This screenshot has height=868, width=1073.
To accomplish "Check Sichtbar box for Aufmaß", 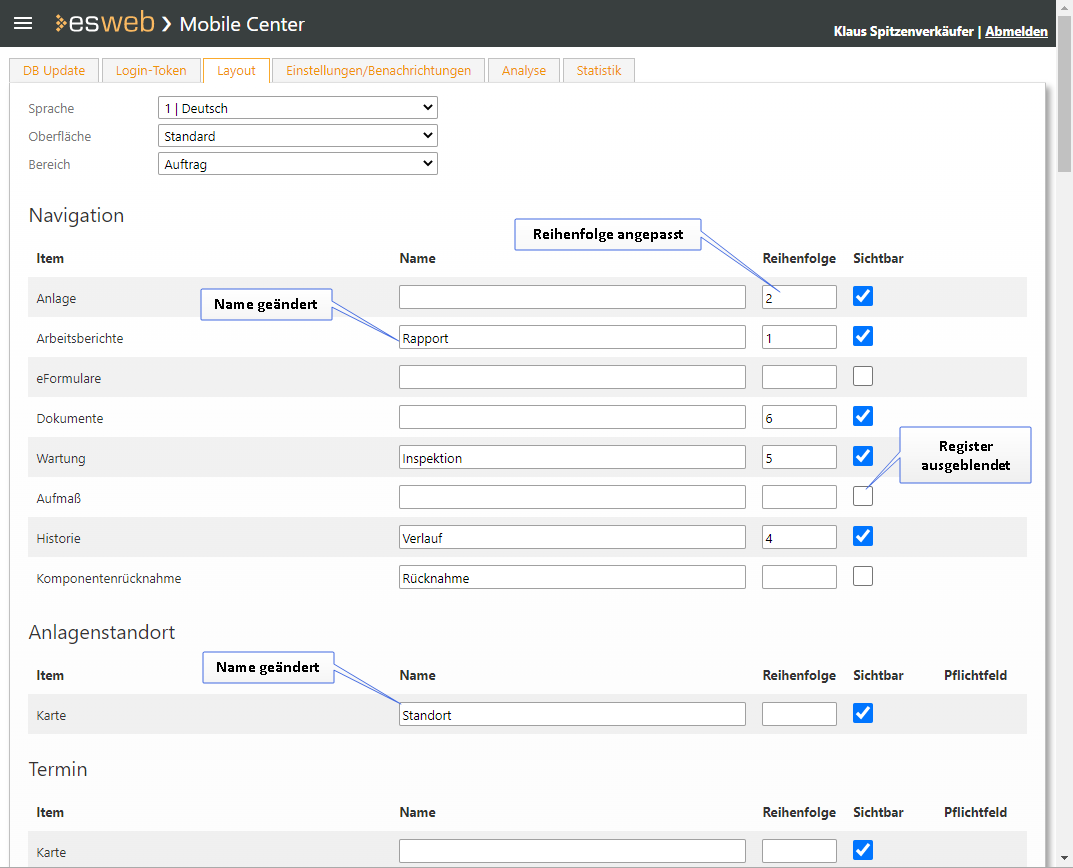I will tap(863, 496).
